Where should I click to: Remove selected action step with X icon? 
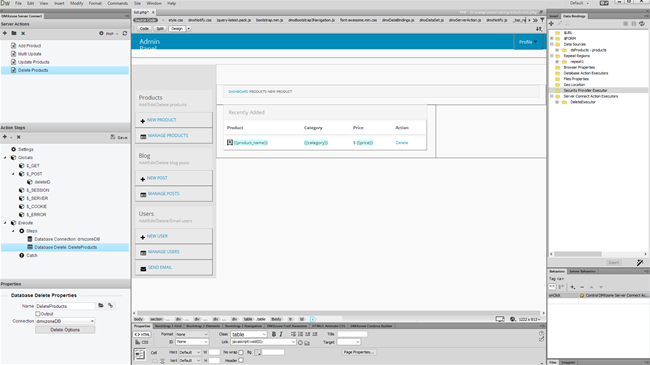point(19,137)
